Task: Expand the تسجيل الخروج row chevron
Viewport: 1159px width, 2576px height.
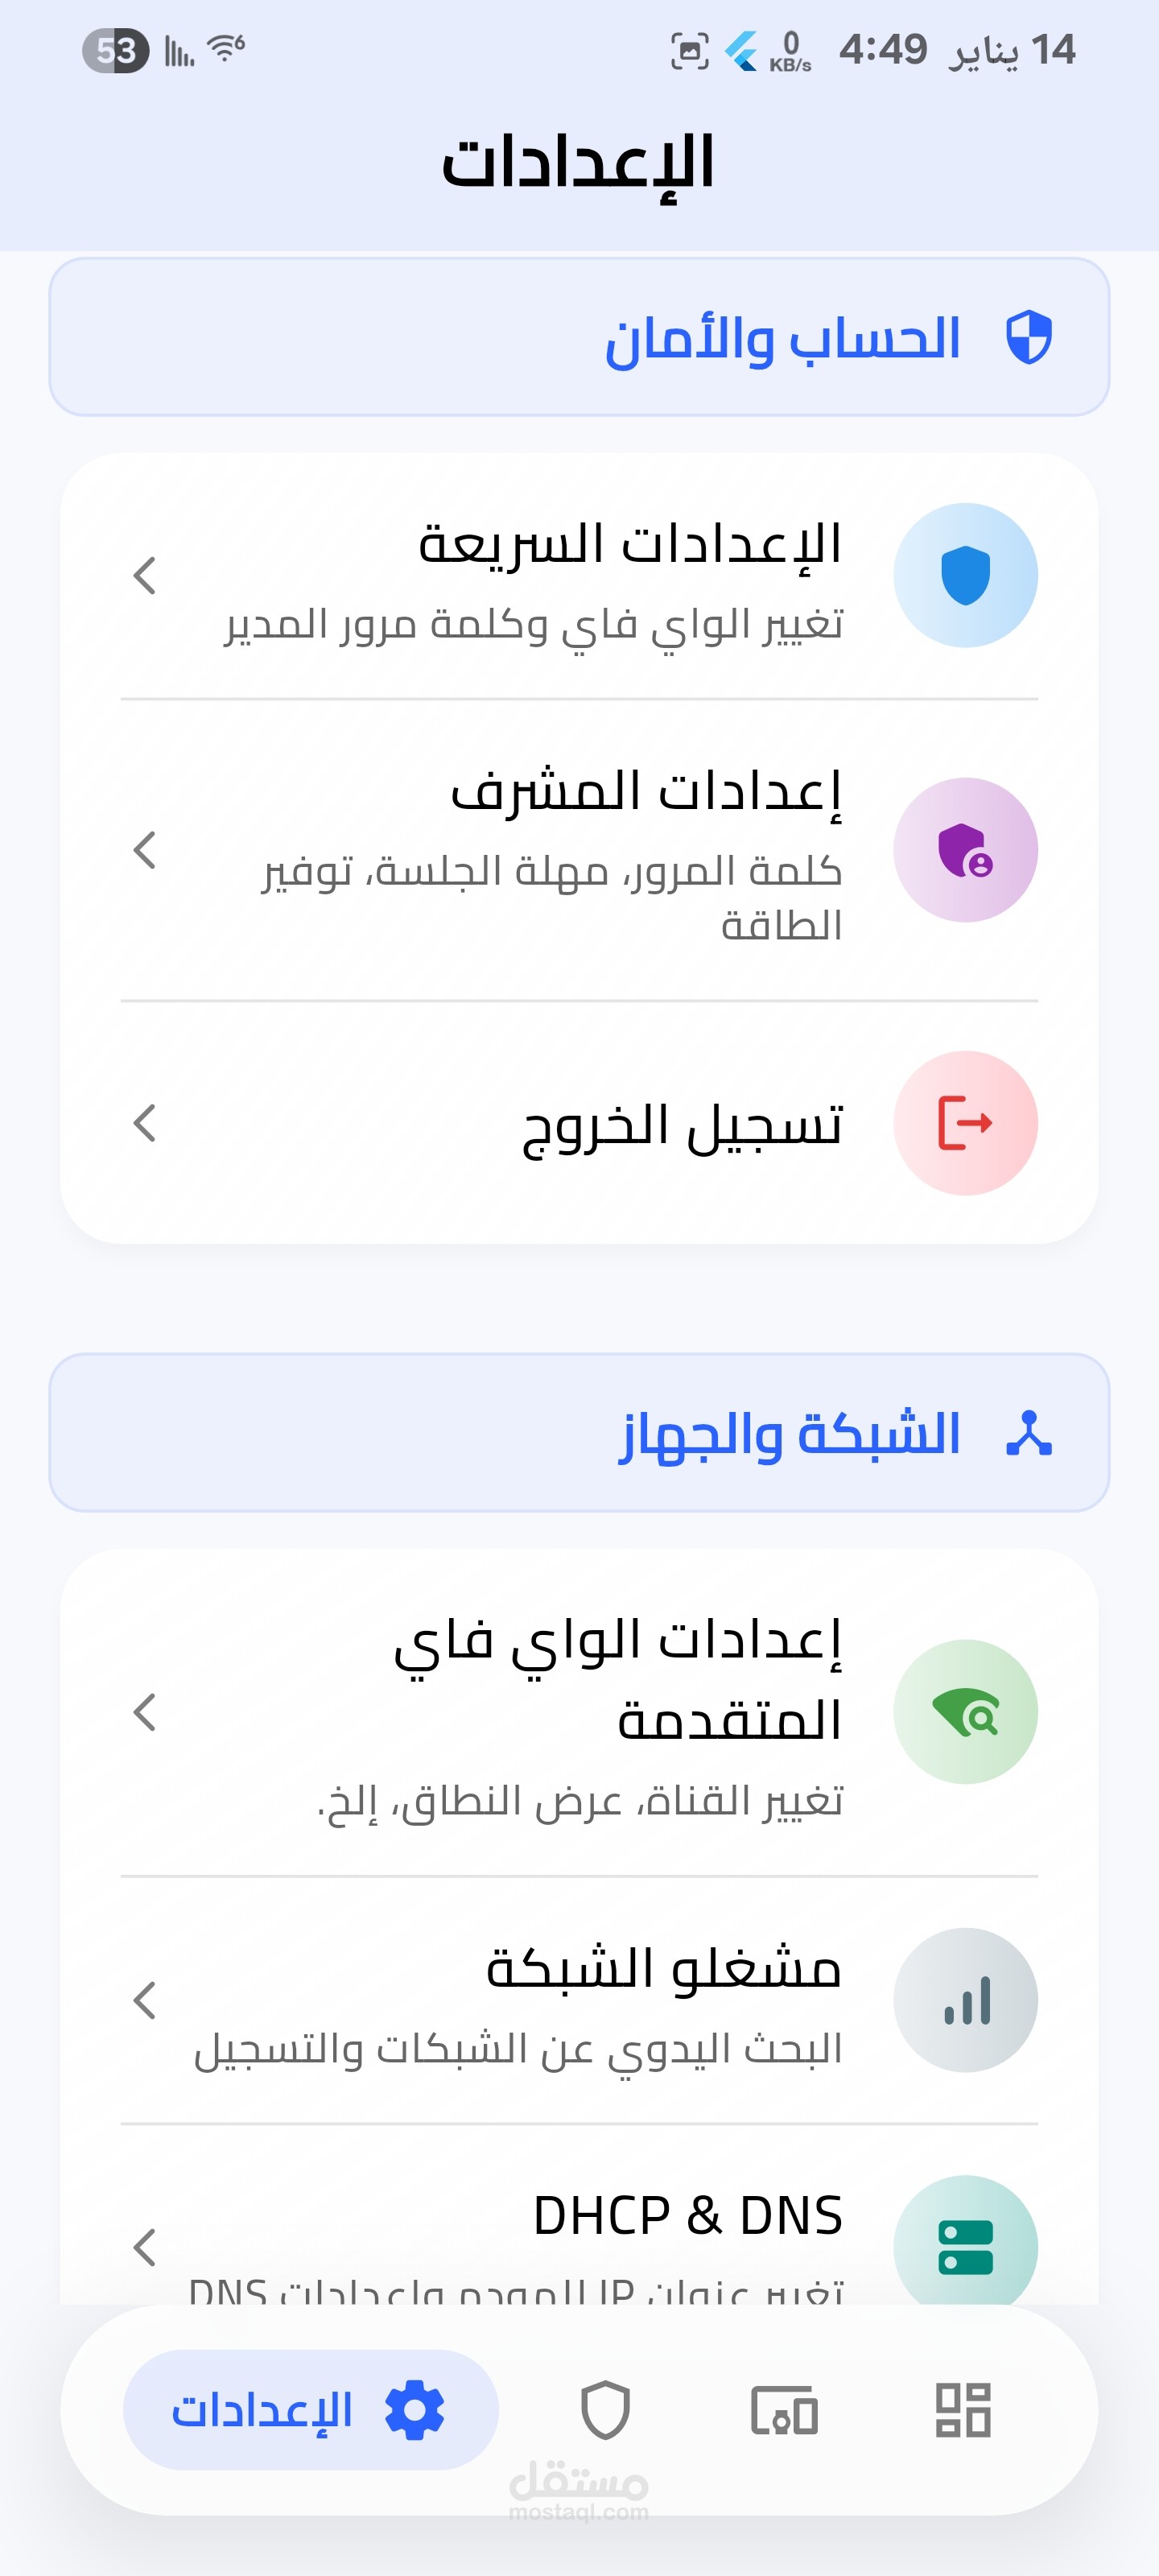Action: (x=145, y=1123)
